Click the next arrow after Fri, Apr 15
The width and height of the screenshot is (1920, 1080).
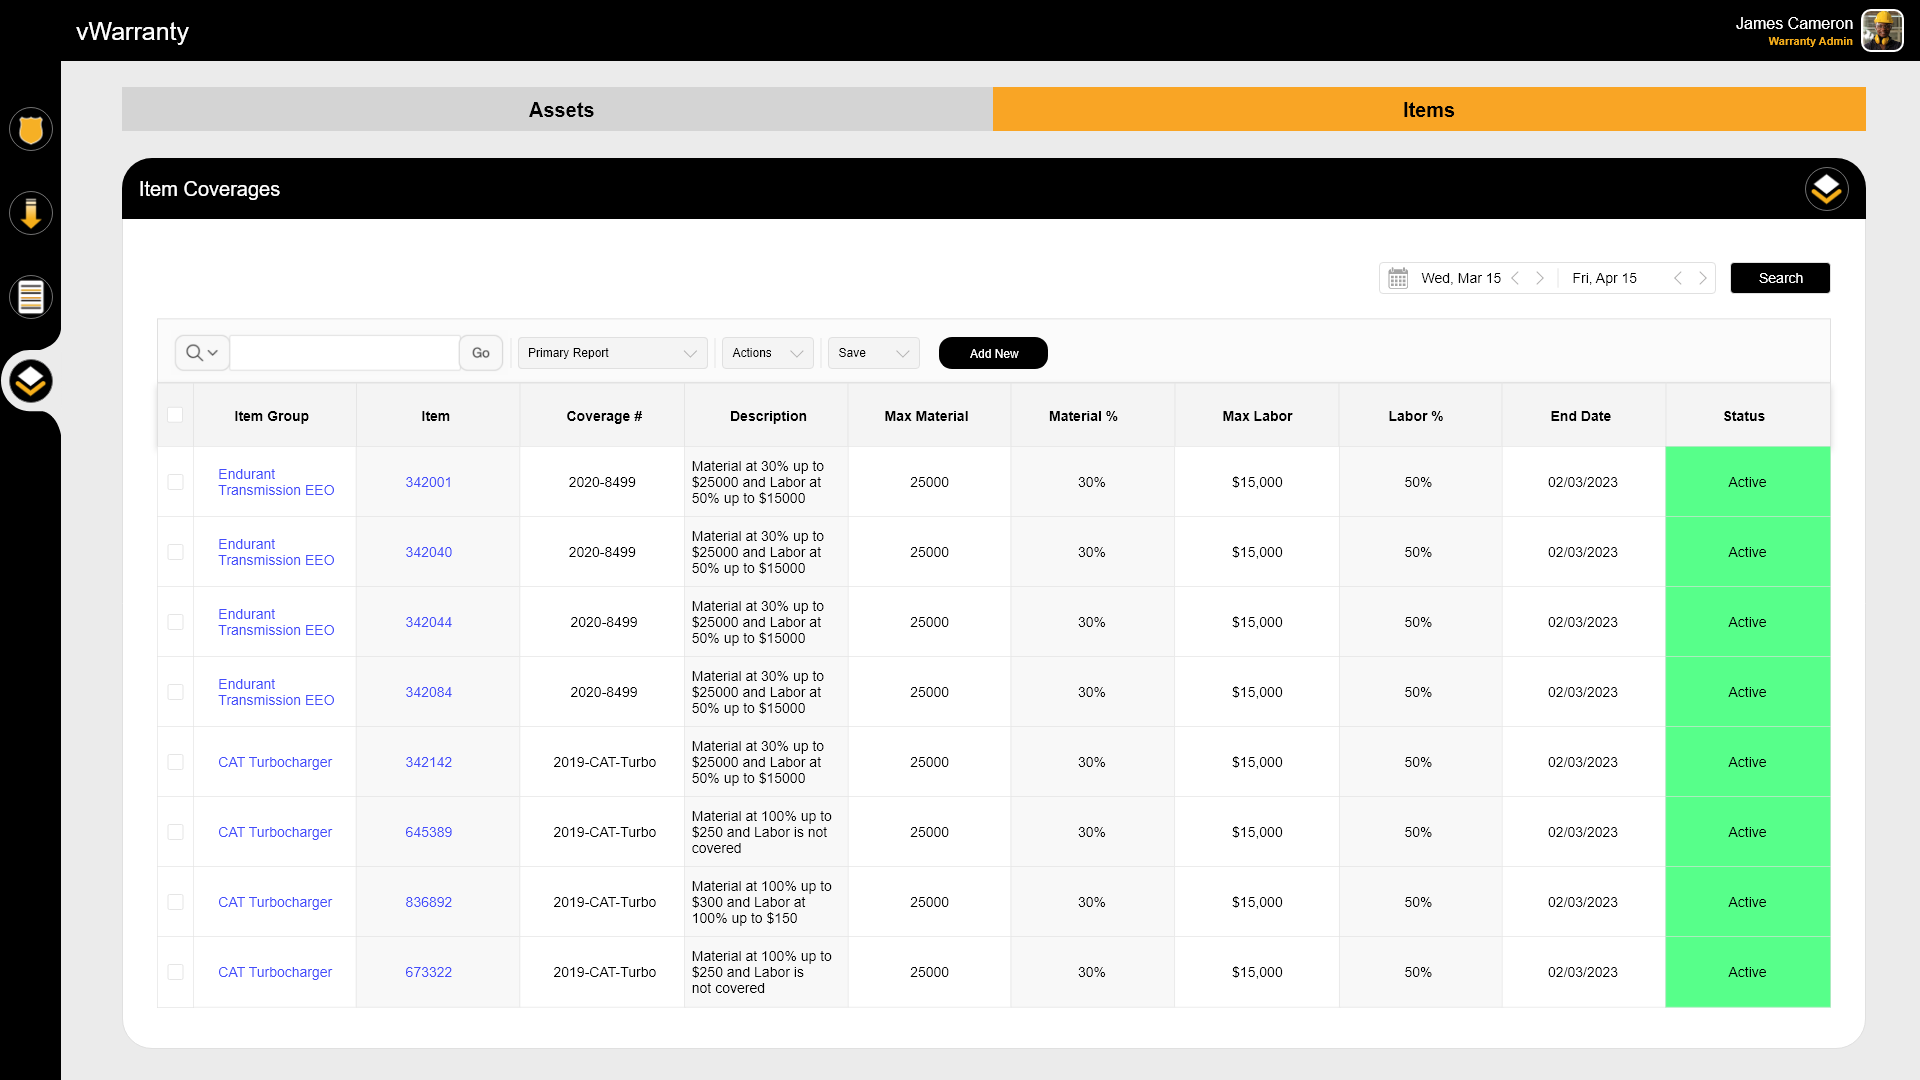point(1703,278)
